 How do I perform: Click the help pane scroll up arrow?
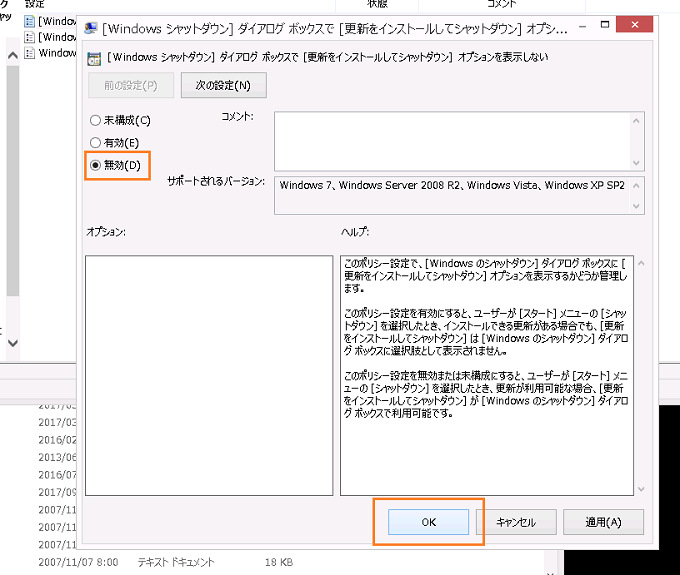tap(641, 263)
